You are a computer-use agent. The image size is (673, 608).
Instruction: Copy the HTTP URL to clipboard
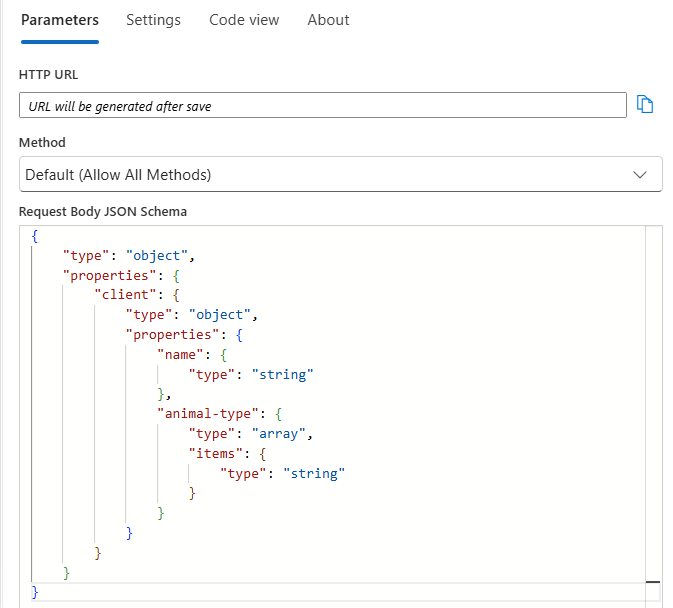pyautogui.click(x=645, y=105)
